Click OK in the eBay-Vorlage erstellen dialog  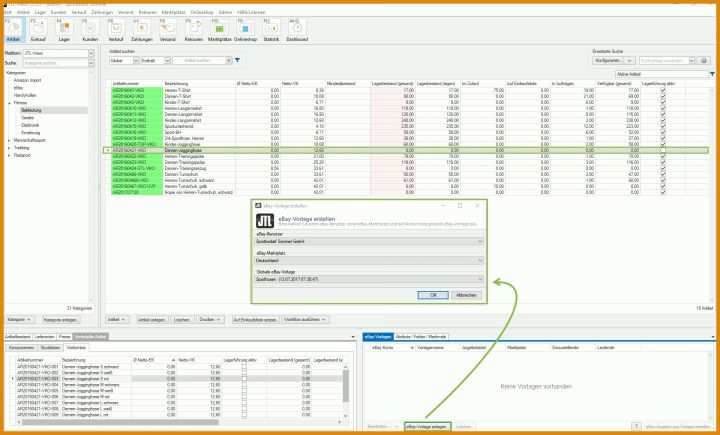pos(433,295)
